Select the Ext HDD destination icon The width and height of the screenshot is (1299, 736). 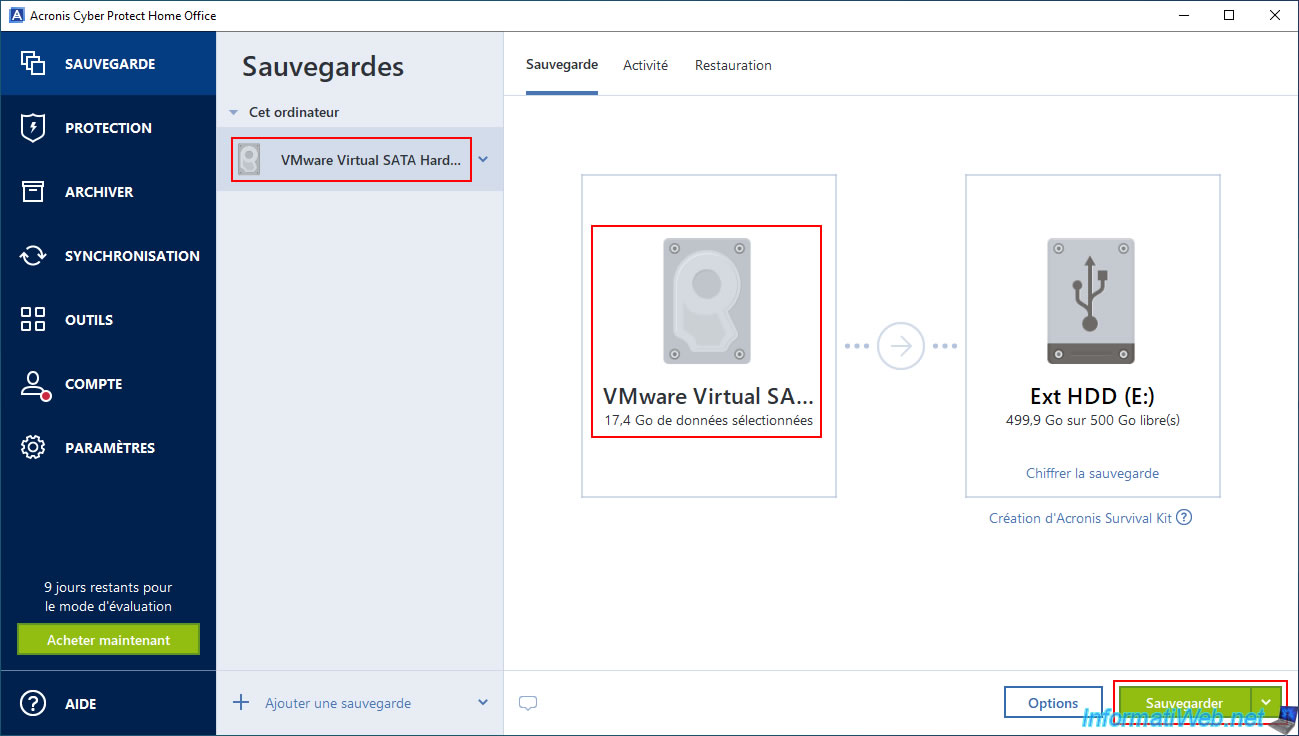1091,300
